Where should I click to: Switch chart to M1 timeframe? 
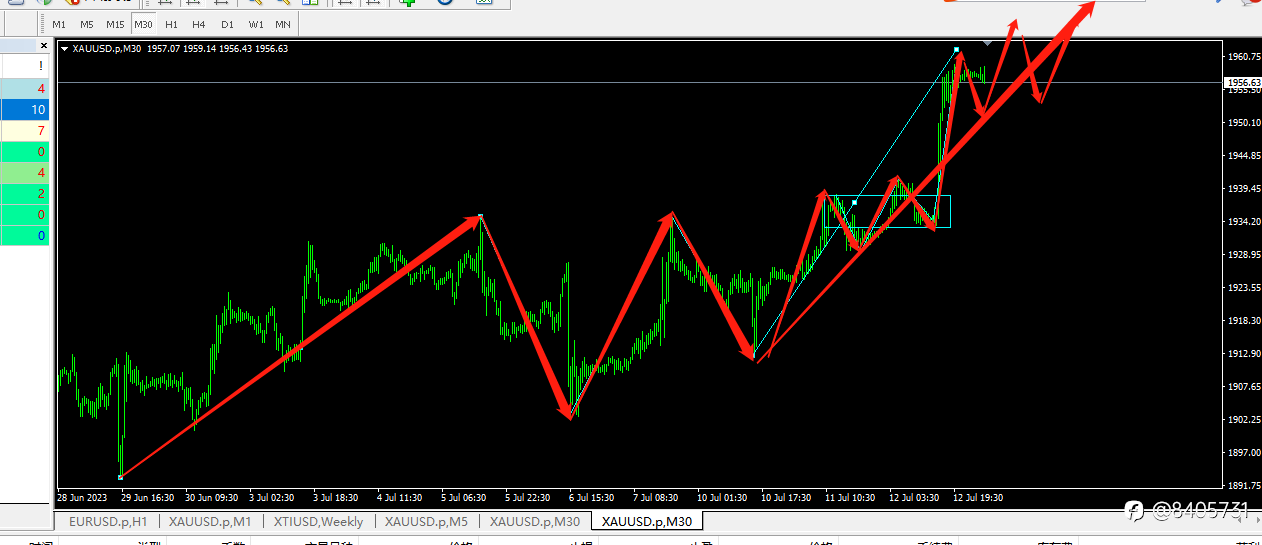59,24
